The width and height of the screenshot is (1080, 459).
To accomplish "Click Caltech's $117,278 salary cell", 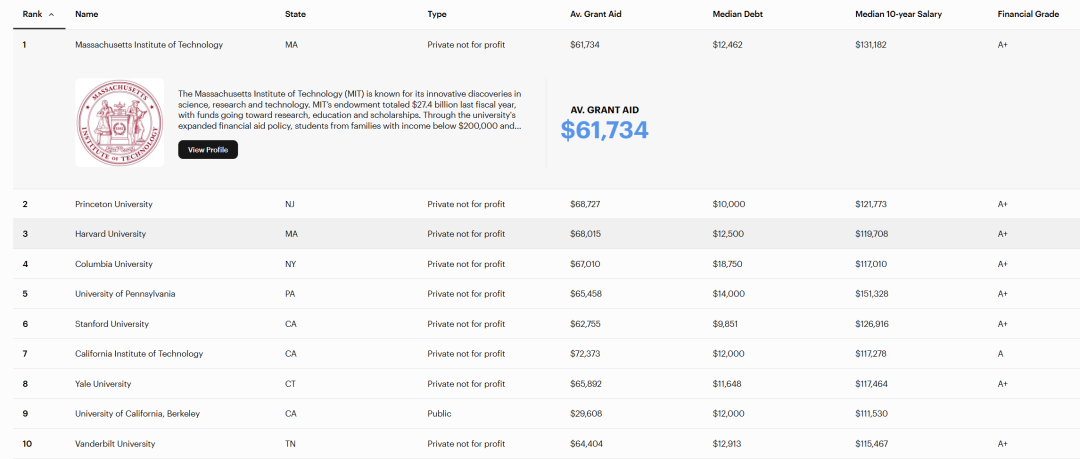I will [871, 354].
